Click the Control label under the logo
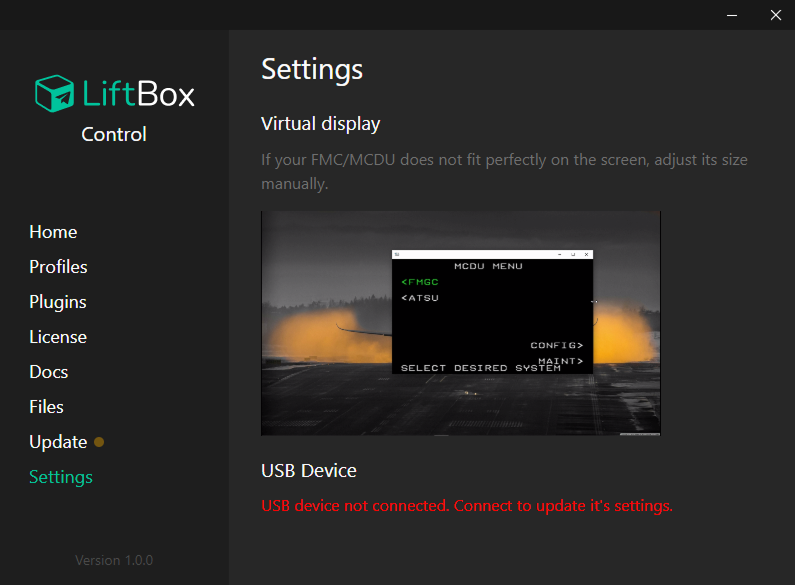 114,134
